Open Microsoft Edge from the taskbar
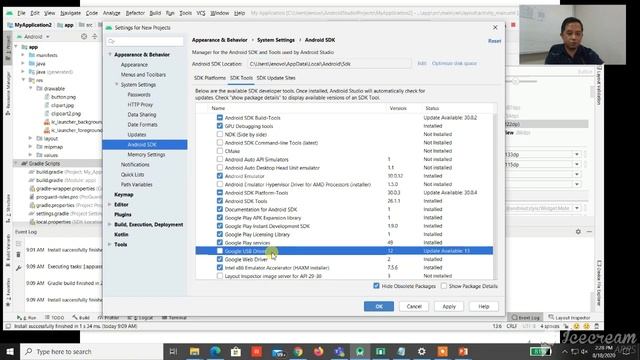The image size is (640, 360). tap(215, 351)
